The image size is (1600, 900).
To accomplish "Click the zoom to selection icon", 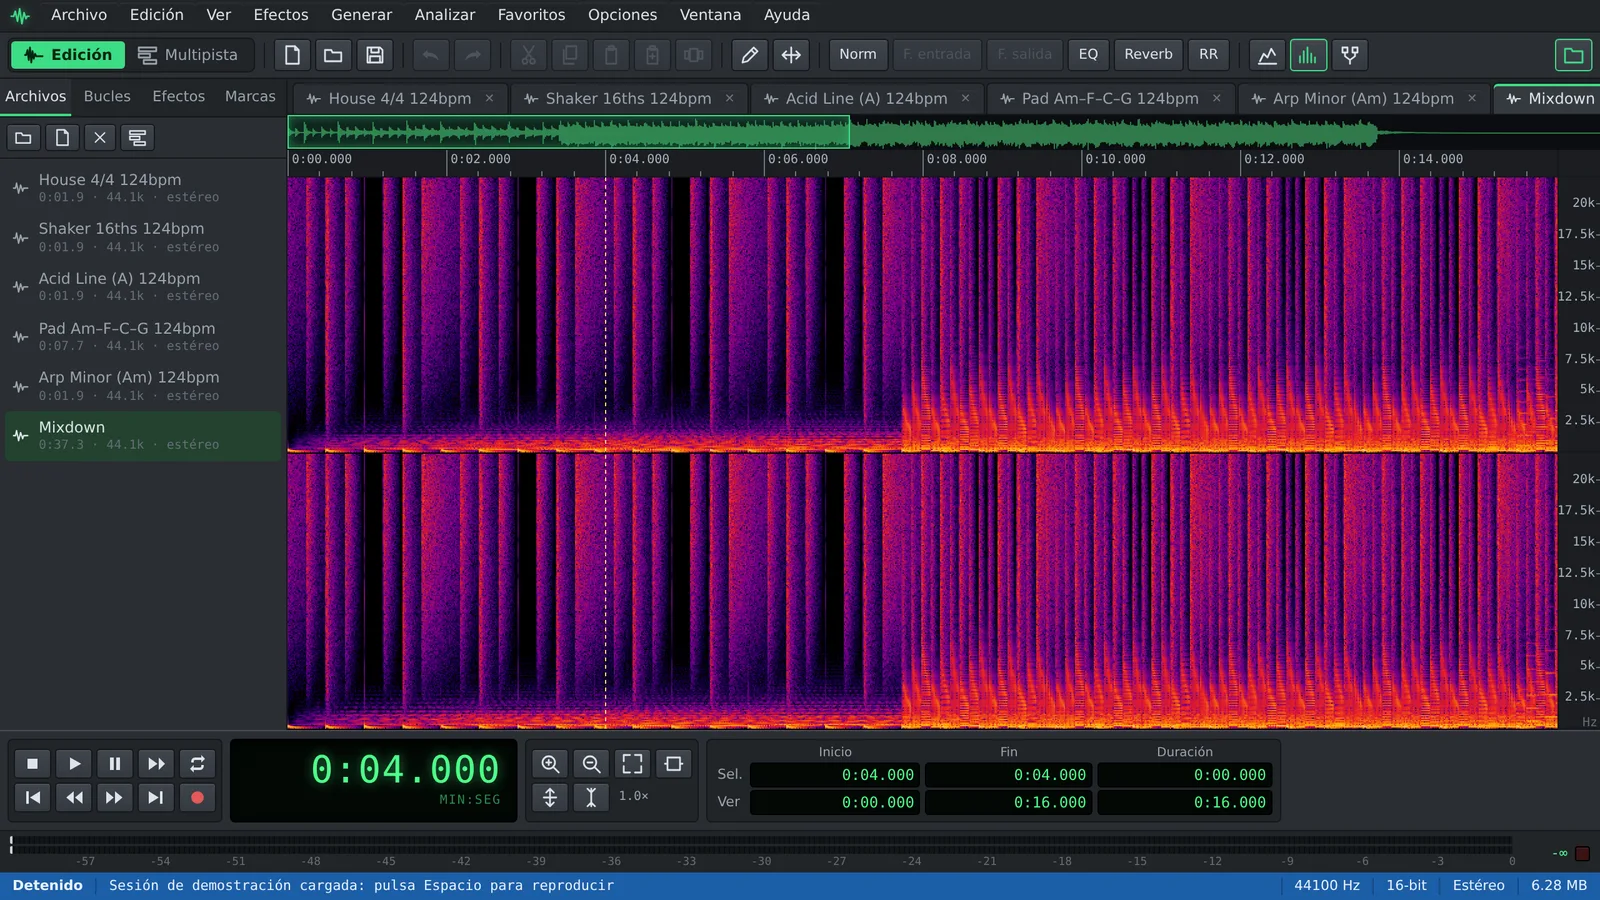I will (673, 764).
